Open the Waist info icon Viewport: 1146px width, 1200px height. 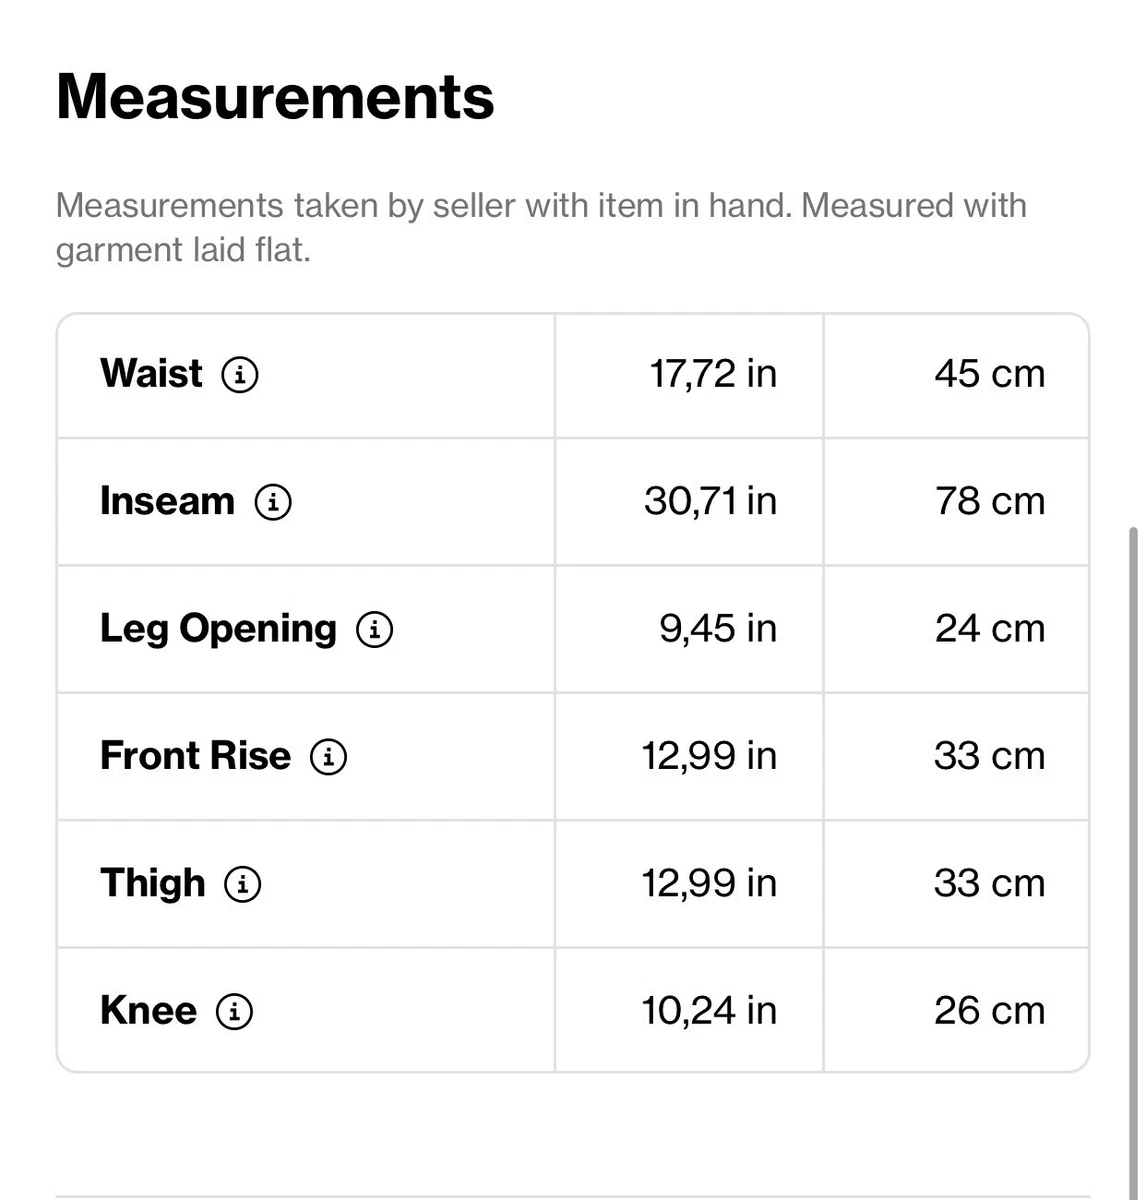coord(240,375)
